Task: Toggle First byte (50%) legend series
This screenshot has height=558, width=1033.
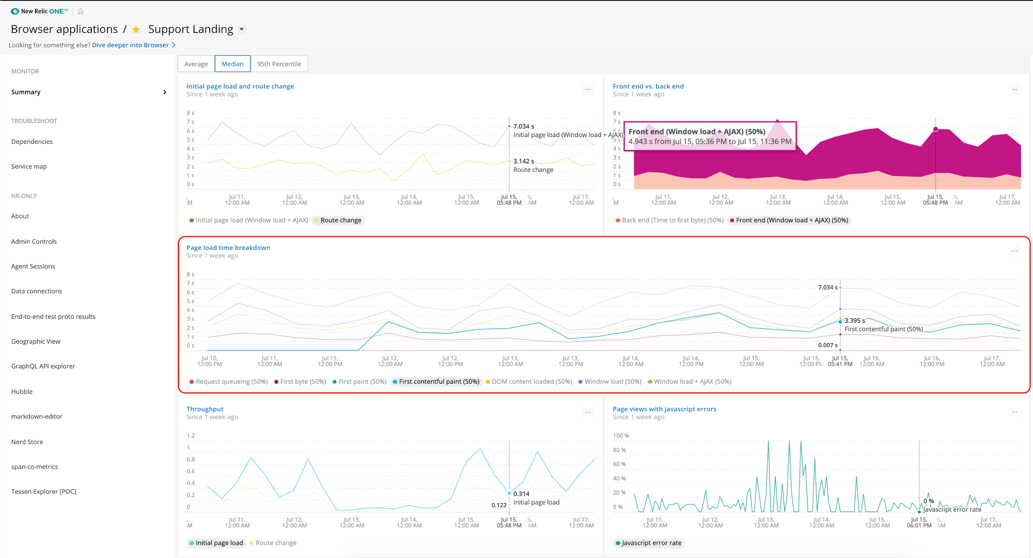Action: pos(300,382)
